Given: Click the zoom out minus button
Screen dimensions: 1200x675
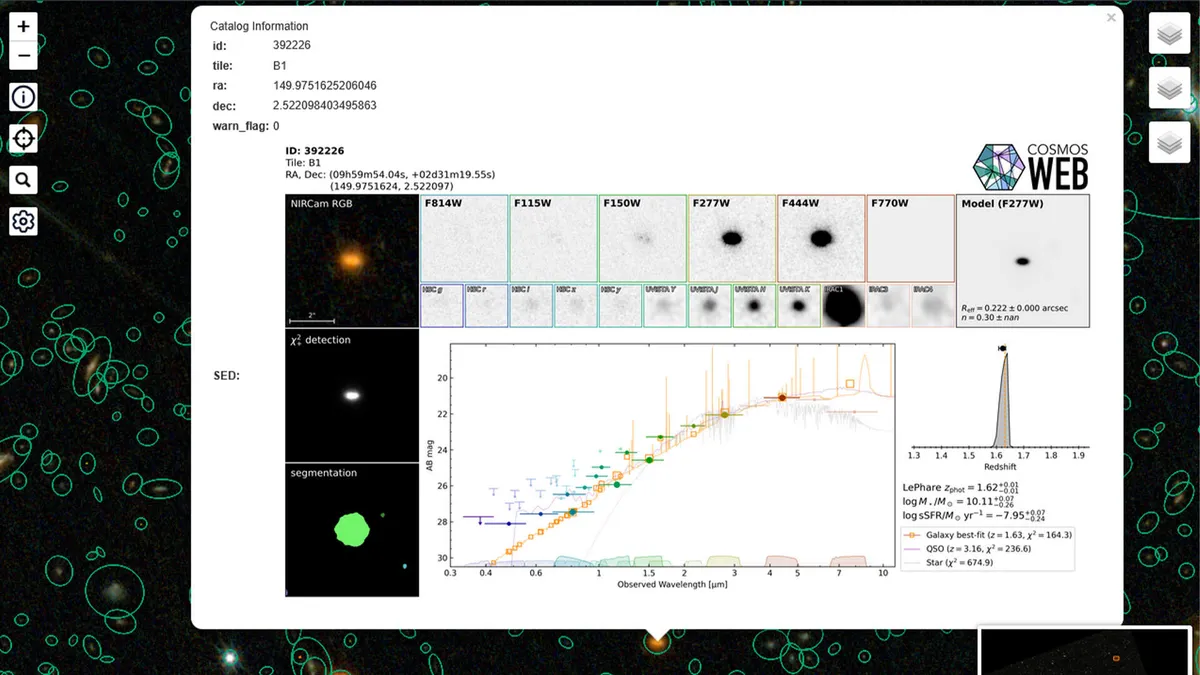Looking at the screenshot, I should [24, 55].
